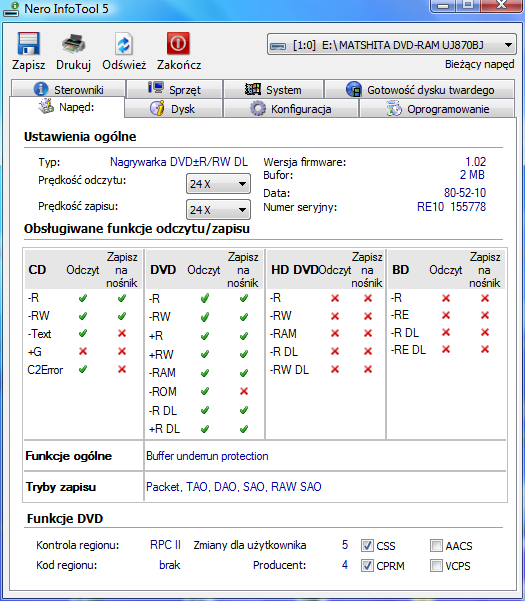The height and width of the screenshot is (601, 525).
Task: Switch to the System tab
Action: coord(273,89)
